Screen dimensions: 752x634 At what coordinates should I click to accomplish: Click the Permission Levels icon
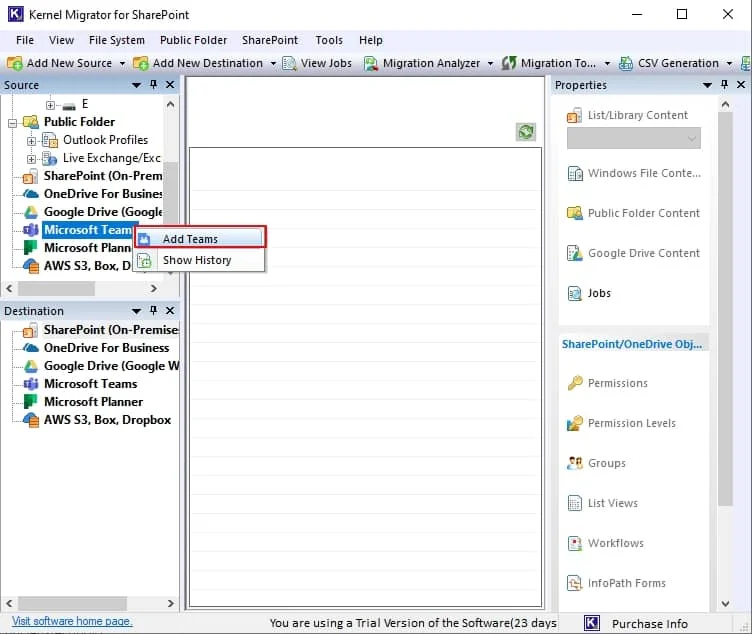pyautogui.click(x=575, y=423)
